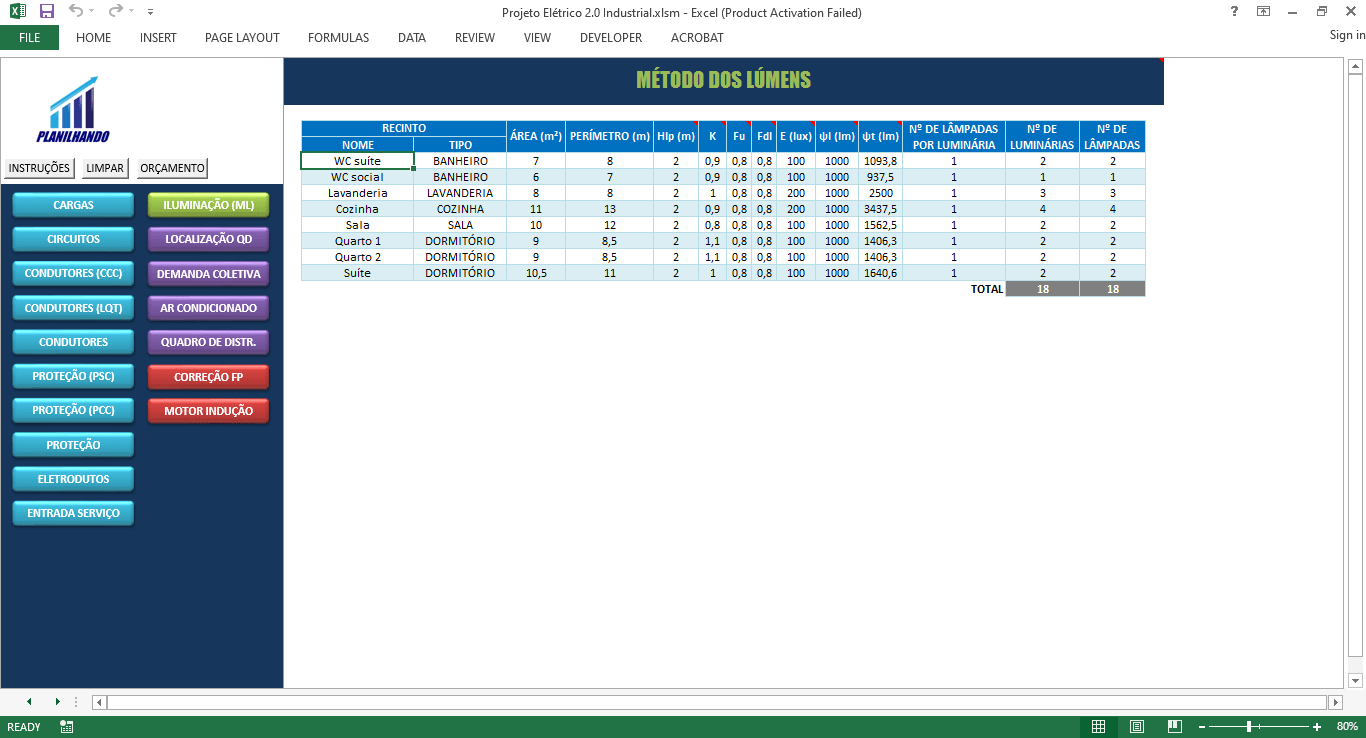Click the ELETRODUTOS button
This screenshot has width=1366, height=738.
73,479
